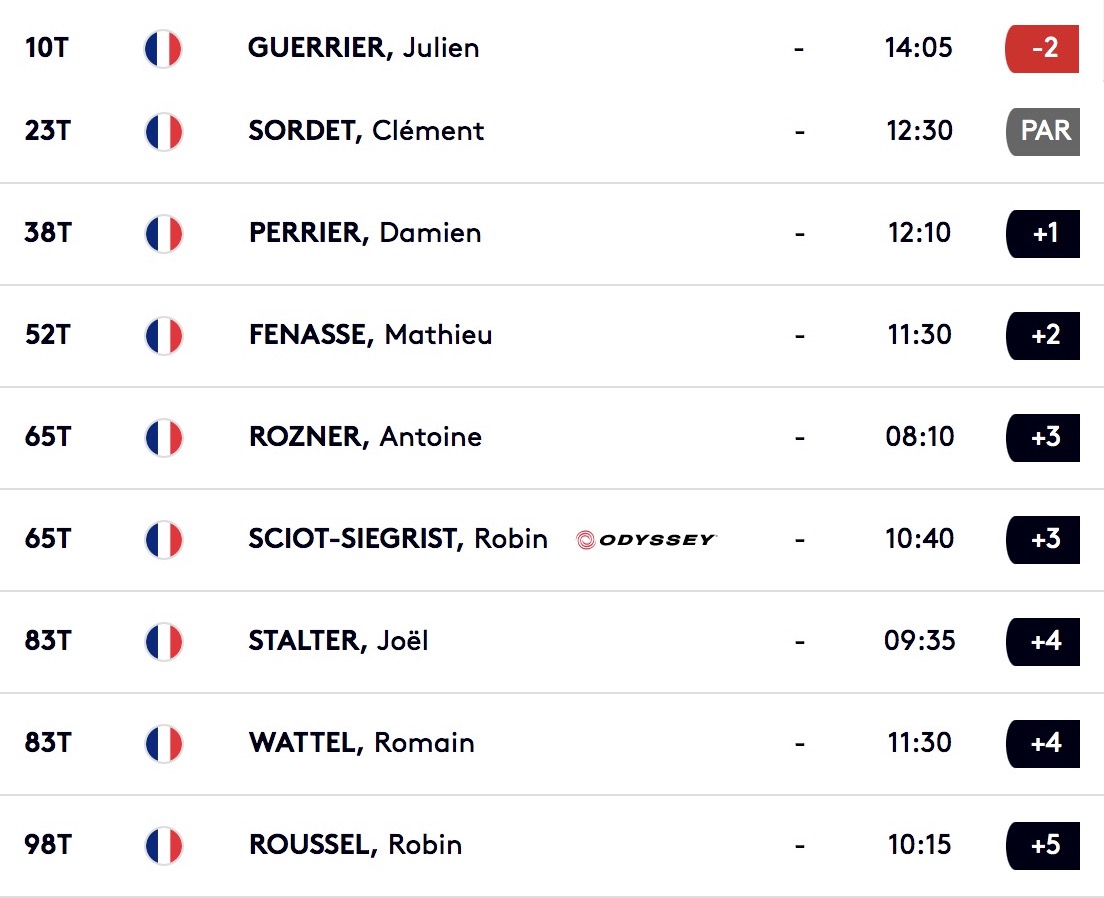Click the flag icon next to FENASSE, Mathieu
This screenshot has height=898, width=1104.
point(164,336)
